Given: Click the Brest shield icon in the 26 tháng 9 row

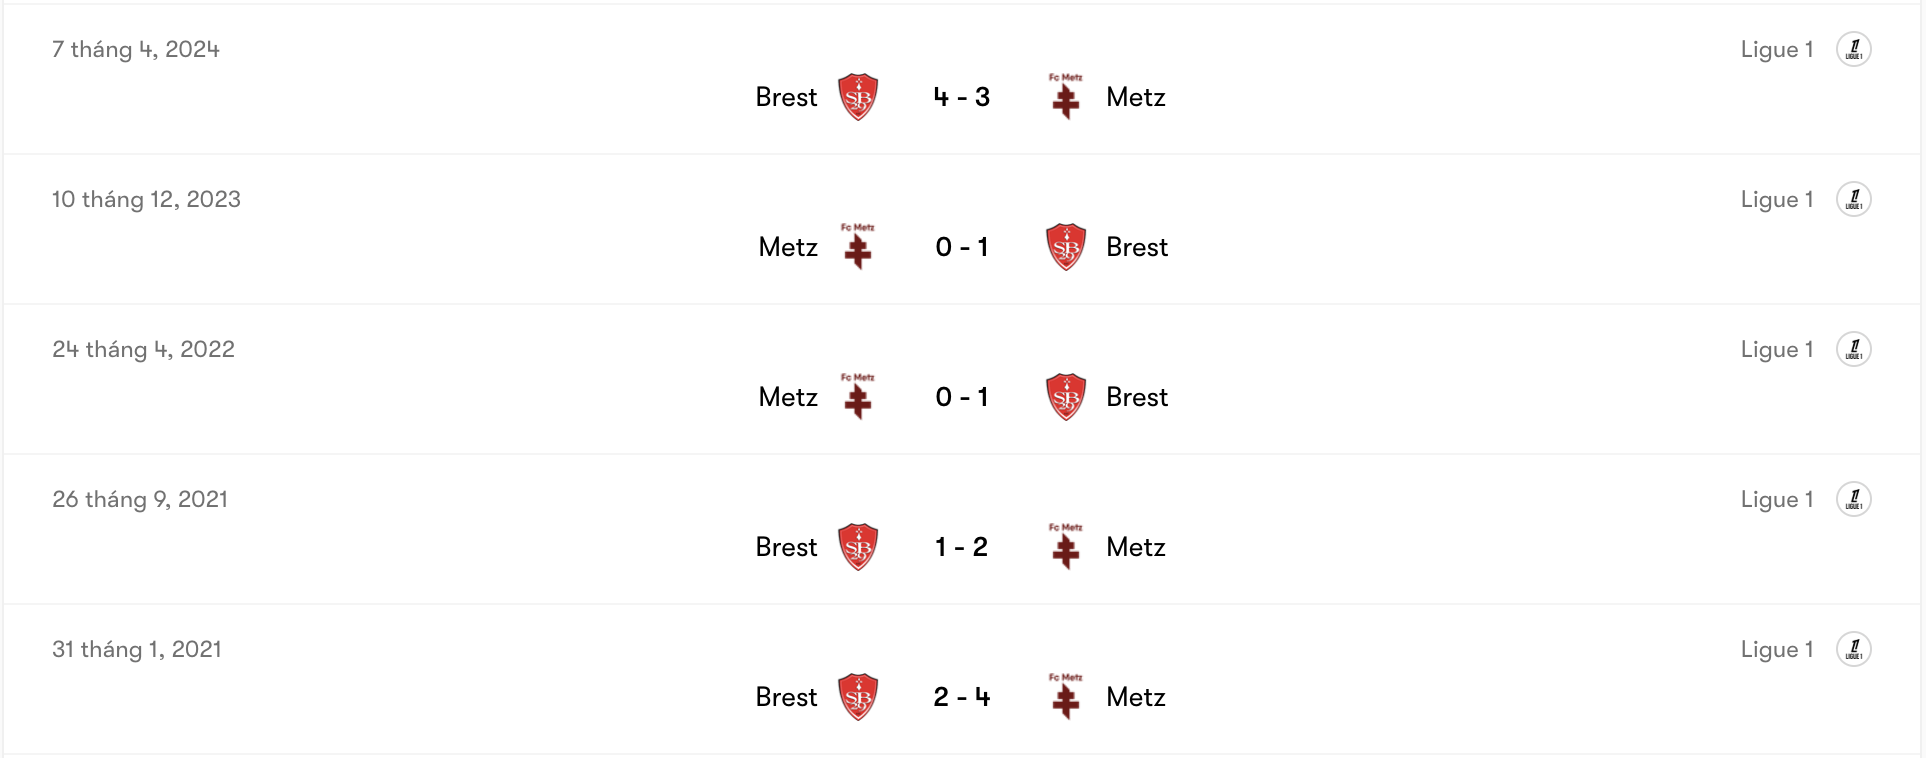Looking at the screenshot, I should (860, 546).
